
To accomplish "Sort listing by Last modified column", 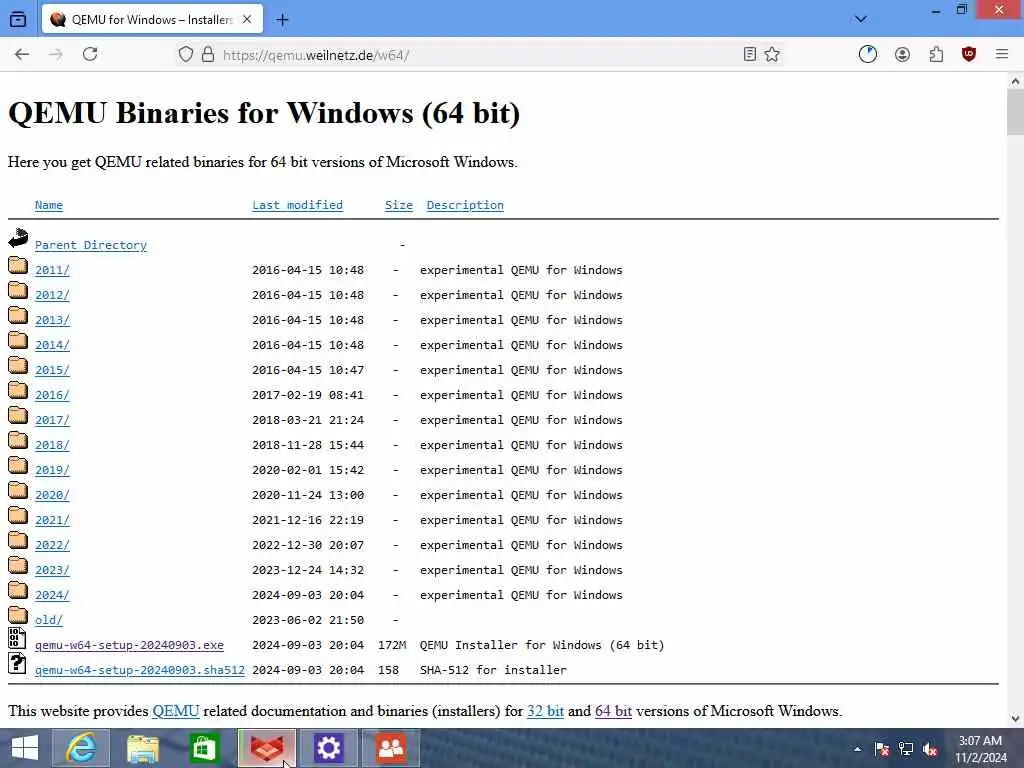I will tap(297, 205).
